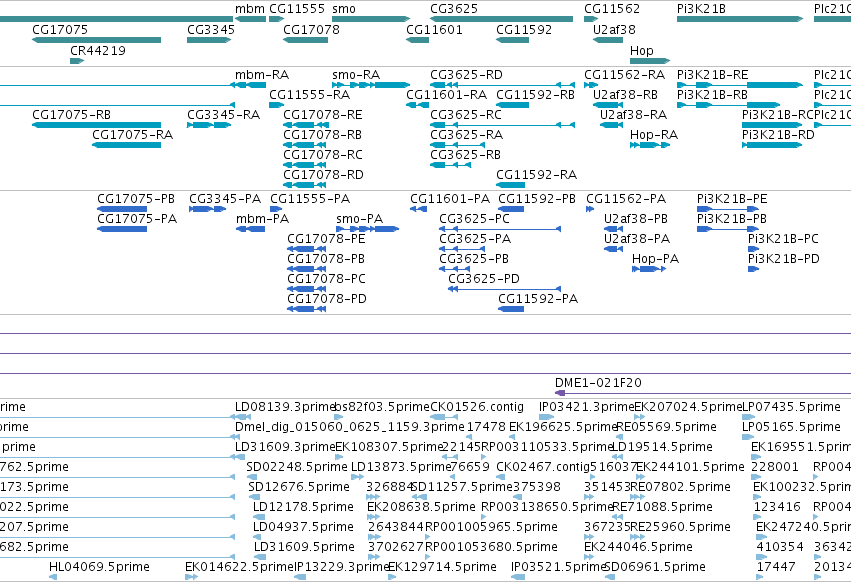
Task: Click protein Pi3K21B-PD
Action: point(753,269)
